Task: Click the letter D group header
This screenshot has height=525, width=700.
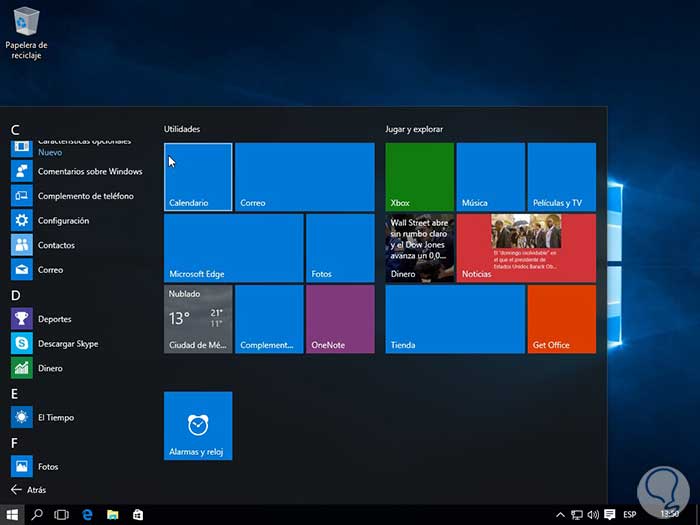Action: pos(15,295)
